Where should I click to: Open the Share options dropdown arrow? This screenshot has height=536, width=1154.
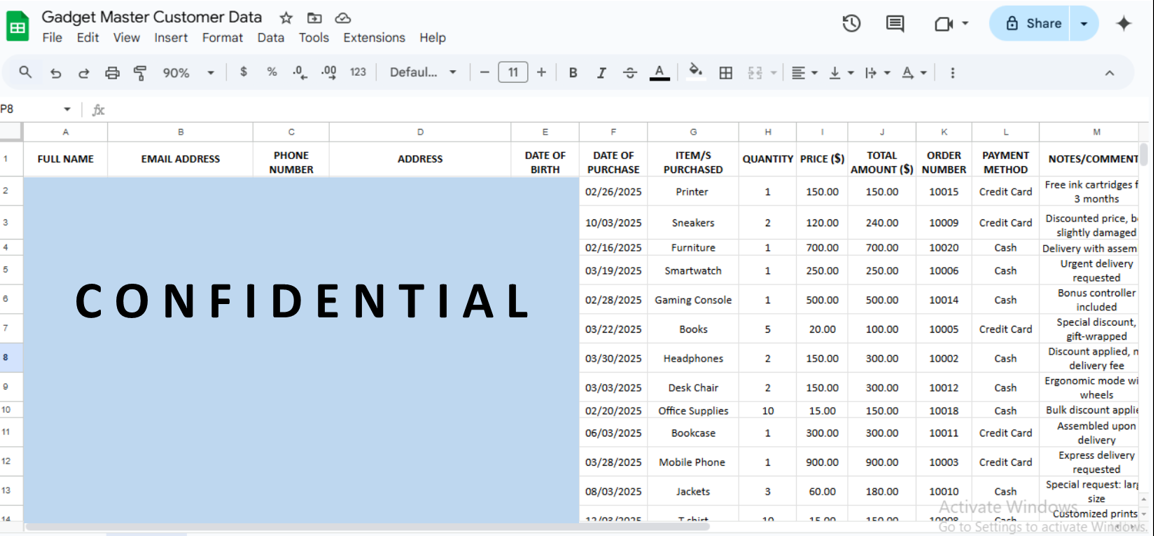(x=1083, y=24)
